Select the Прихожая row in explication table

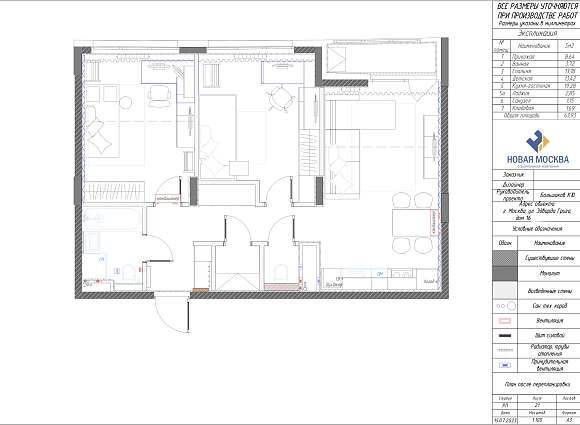(x=536, y=57)
